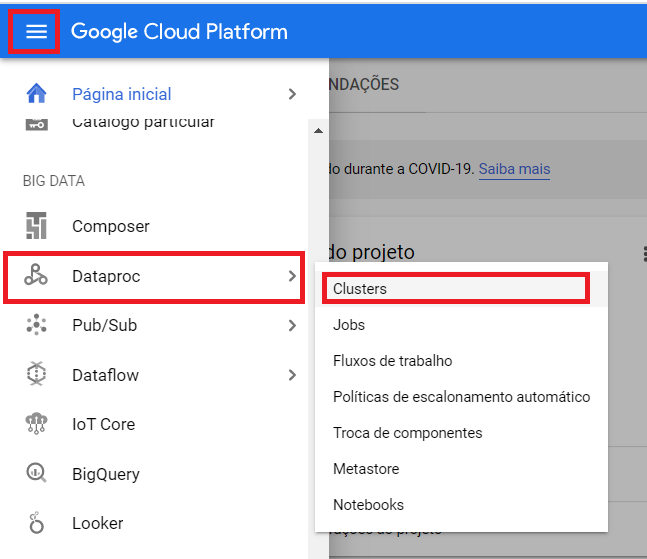Click the IoT Core cloud icon
The width and height of the screenshot is (647, 559).
pyautogui.click(x=37, y=424)
